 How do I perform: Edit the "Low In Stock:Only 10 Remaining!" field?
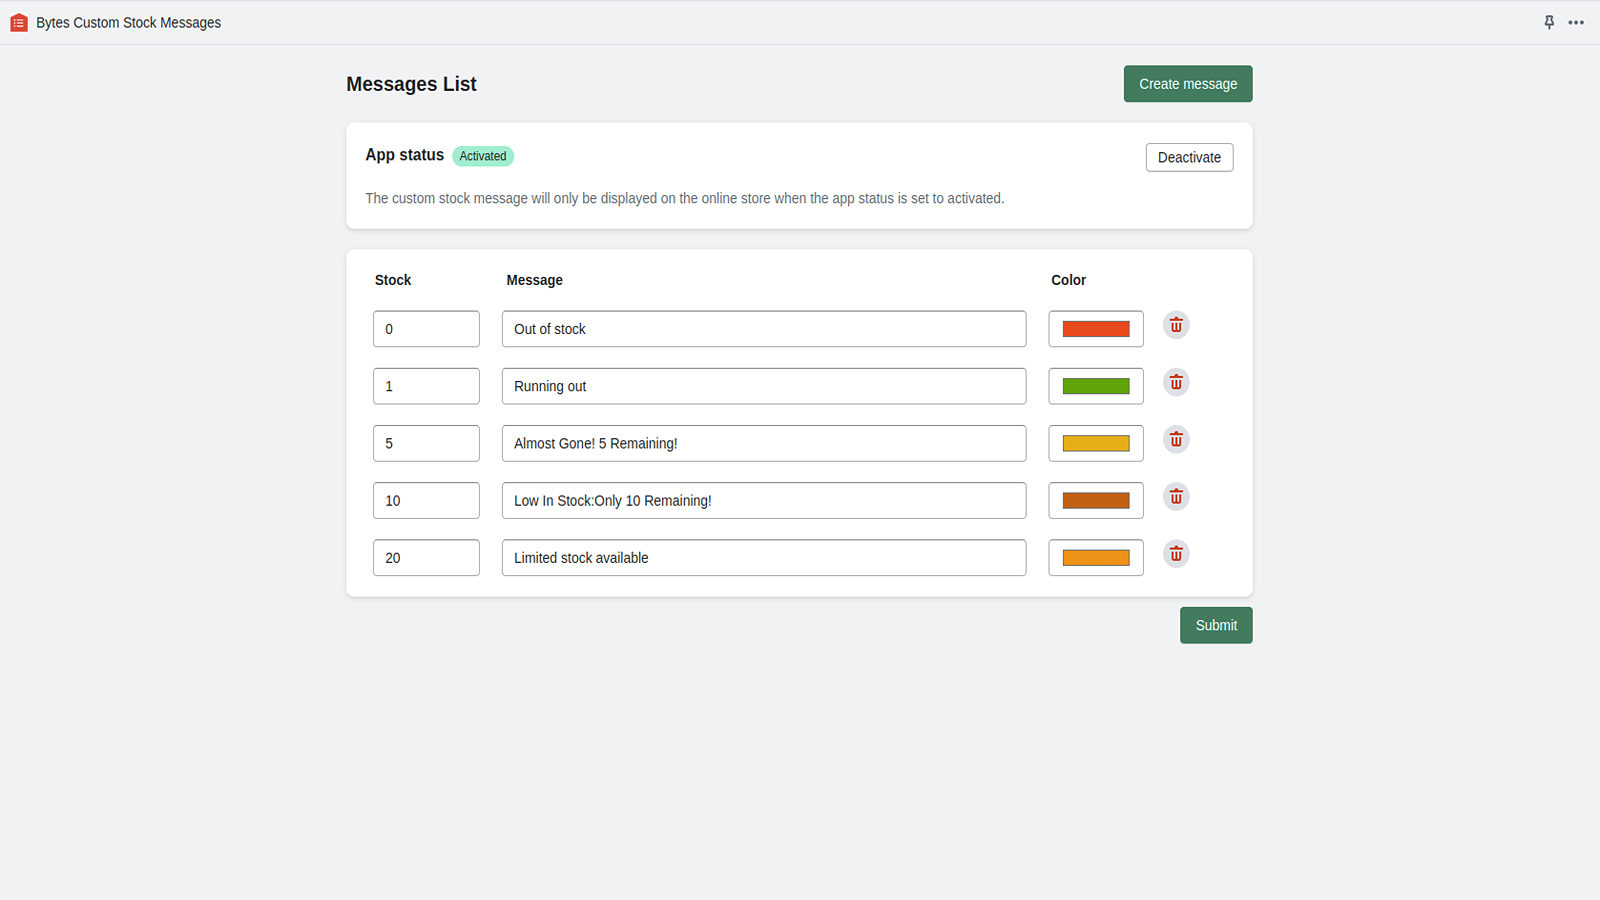click(x=764, y=500)
